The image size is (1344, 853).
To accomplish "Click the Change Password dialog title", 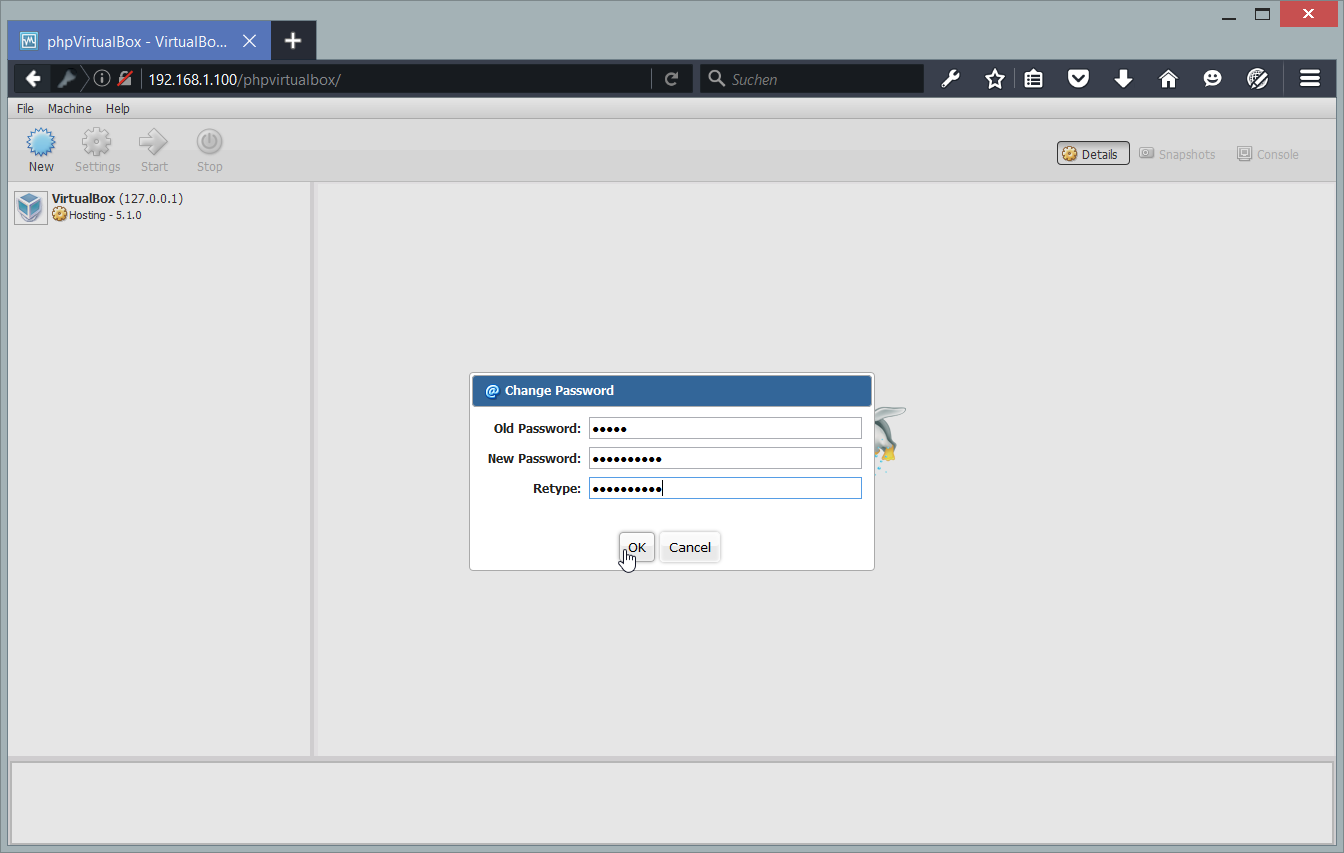I will (x=559, y=390).
